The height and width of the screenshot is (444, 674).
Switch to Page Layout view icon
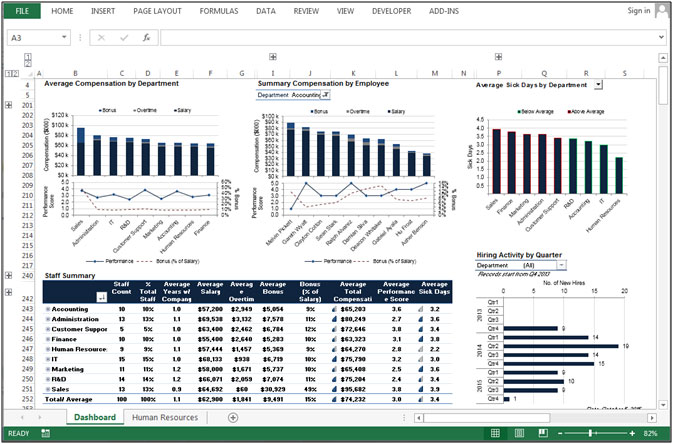click(x=519, y=433)
